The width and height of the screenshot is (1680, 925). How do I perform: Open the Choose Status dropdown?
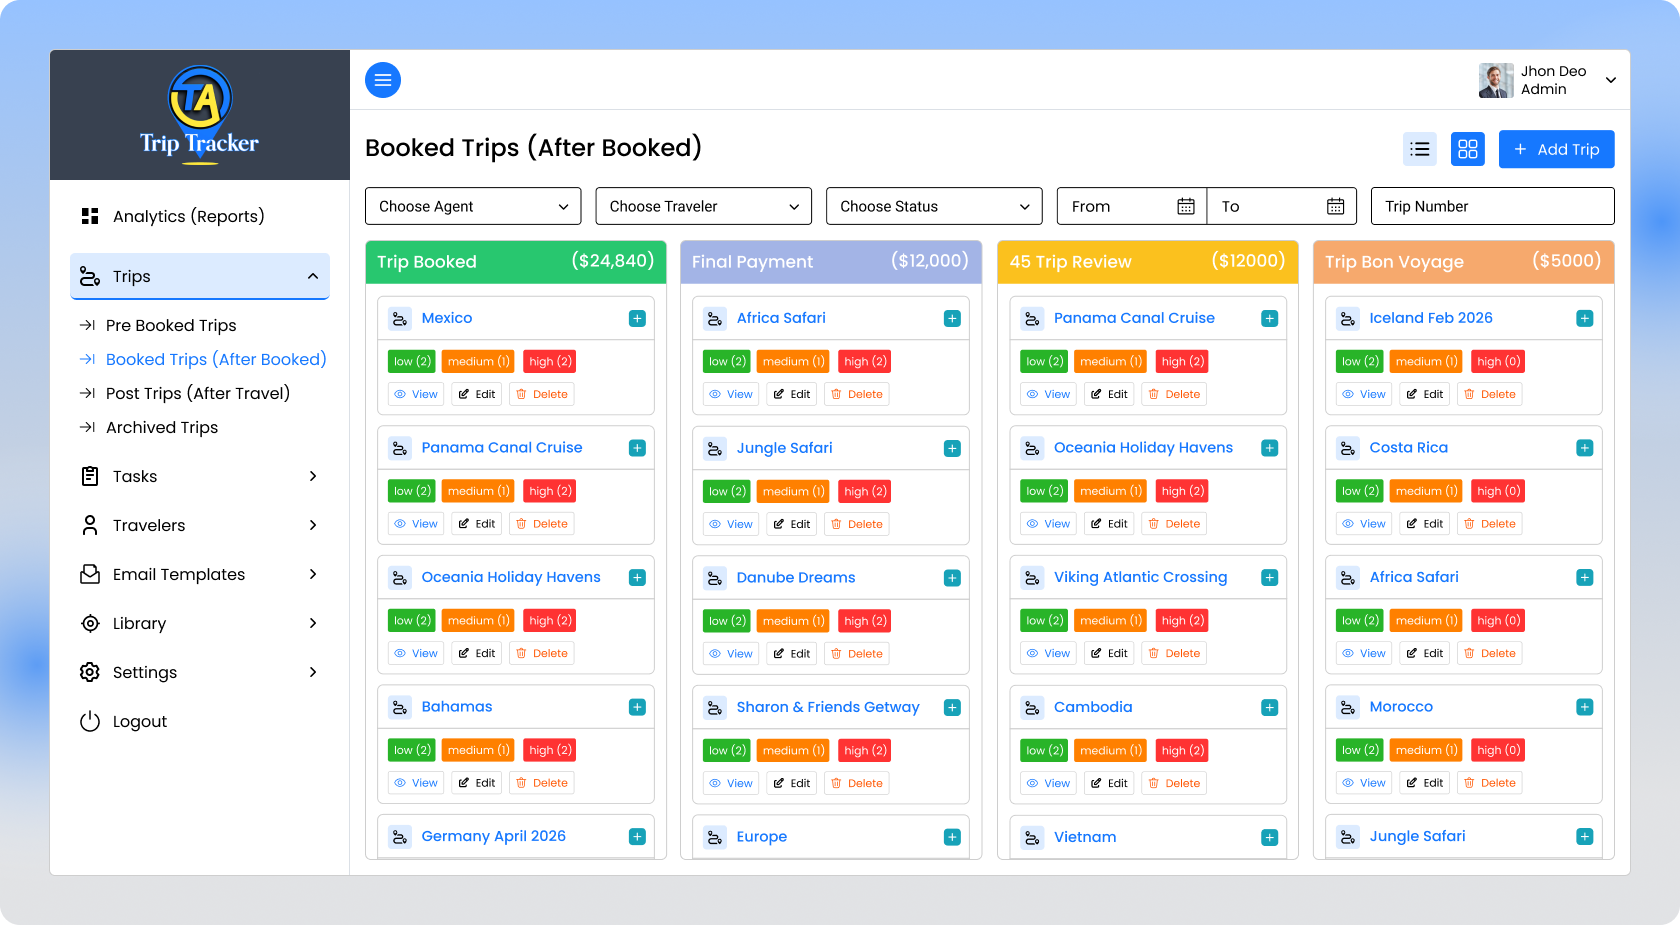tap(934, 206)
